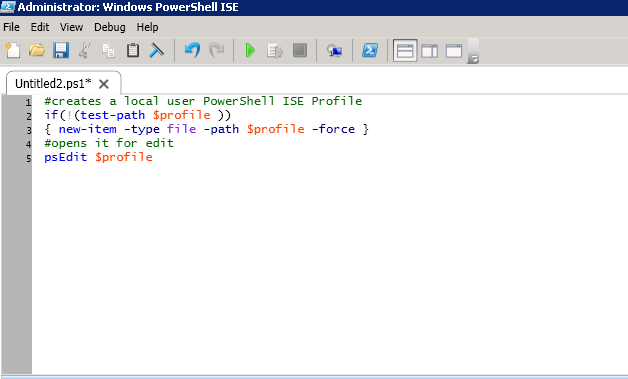This screenshot has height=379, width=628.
Task: Click "new-item" in line 3
Action: pyautogui.click(x=88, y=129)
